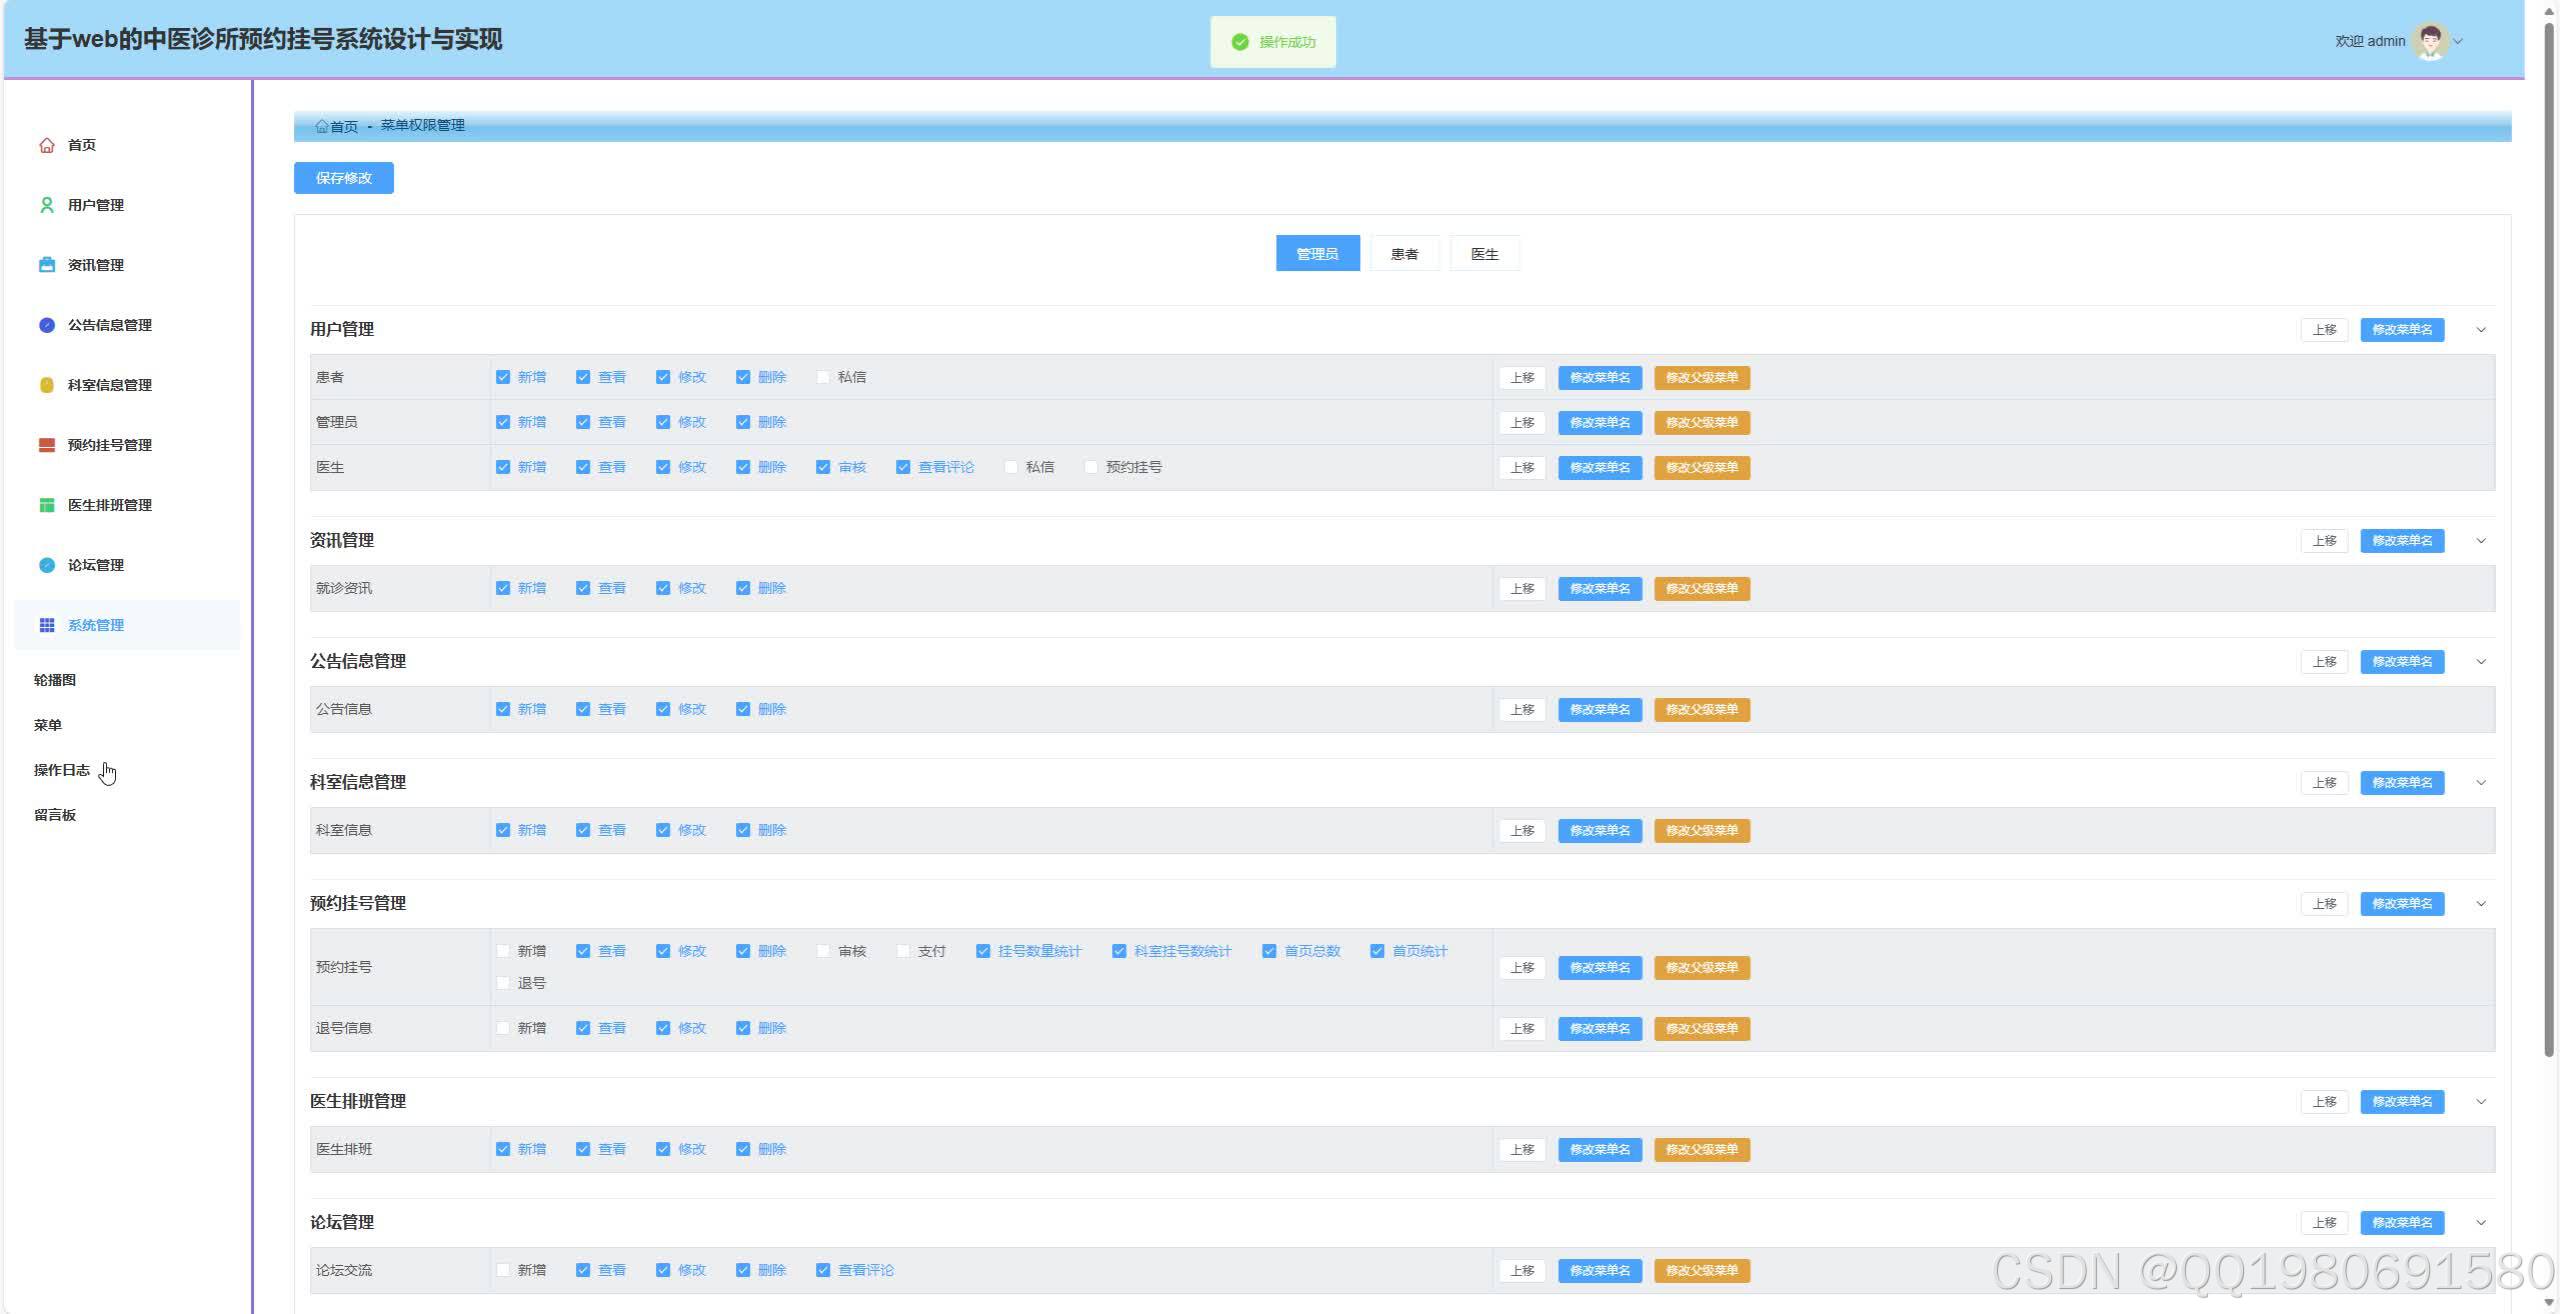
Task: Click the 用户管理 person icon
Action: pyautogui.click(x=46, y=205)
